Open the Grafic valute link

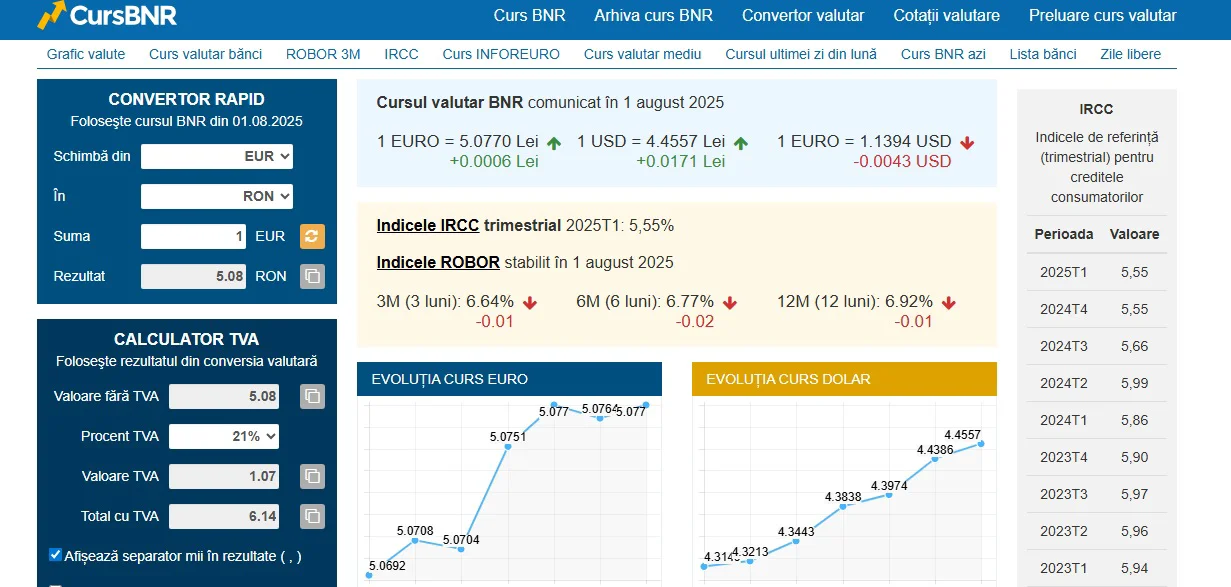pyautogui.click(x=86, y=54)
